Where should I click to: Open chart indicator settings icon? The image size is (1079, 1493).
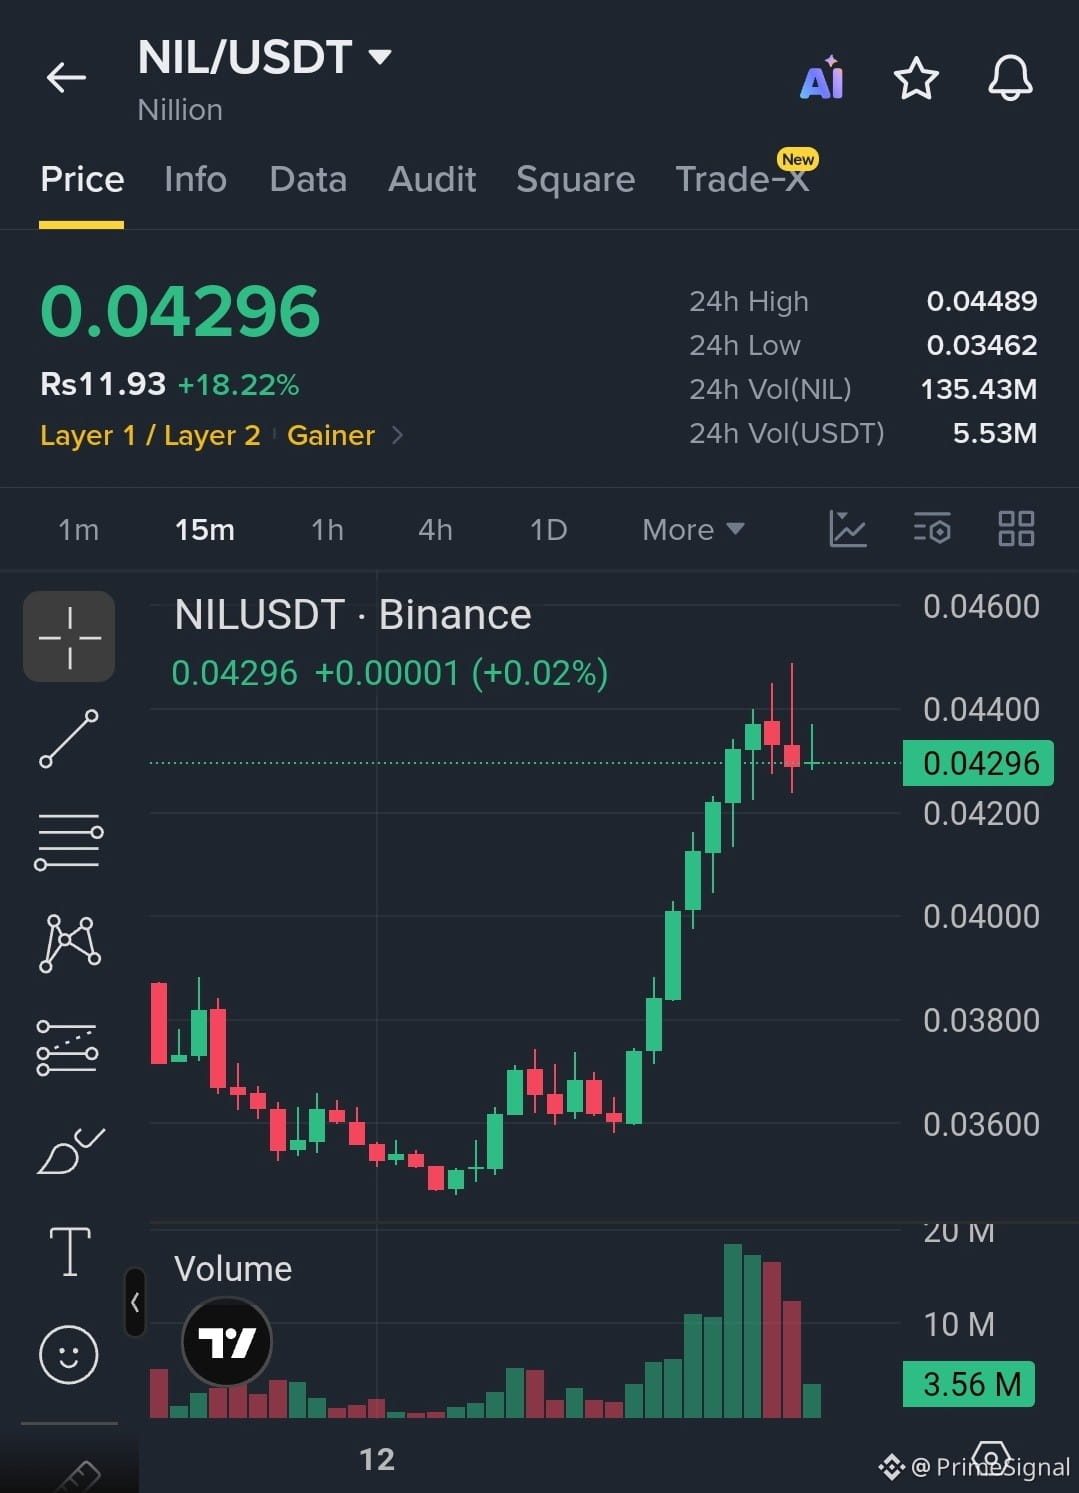932,528
